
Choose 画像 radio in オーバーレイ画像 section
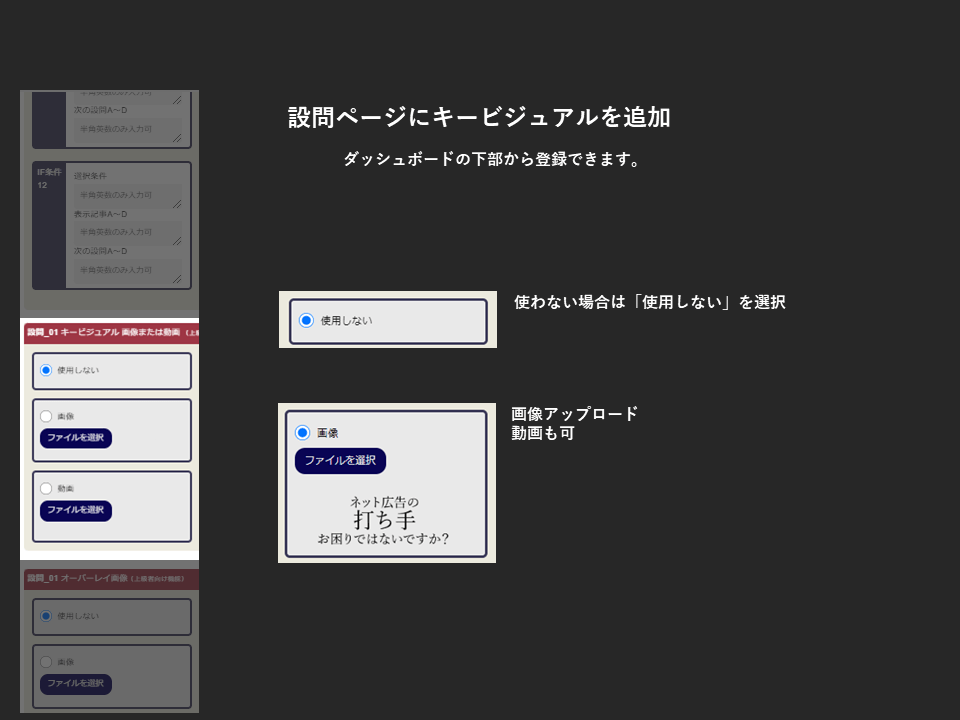46,662
